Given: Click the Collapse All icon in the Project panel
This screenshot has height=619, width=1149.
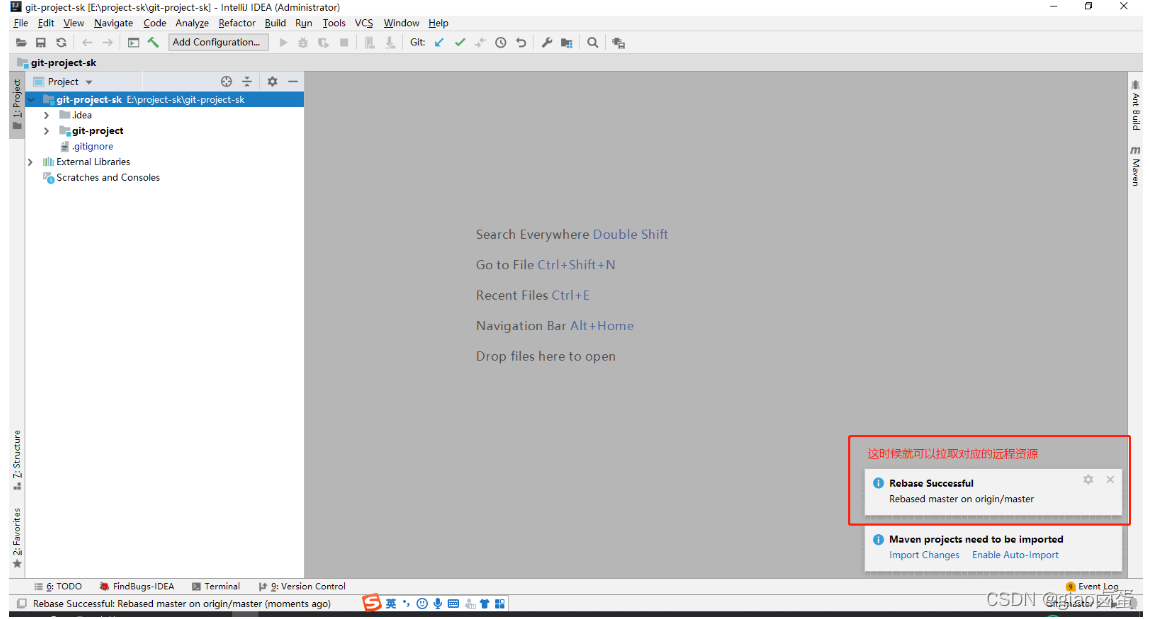Looking at the screenshot, I should (247, 81).
